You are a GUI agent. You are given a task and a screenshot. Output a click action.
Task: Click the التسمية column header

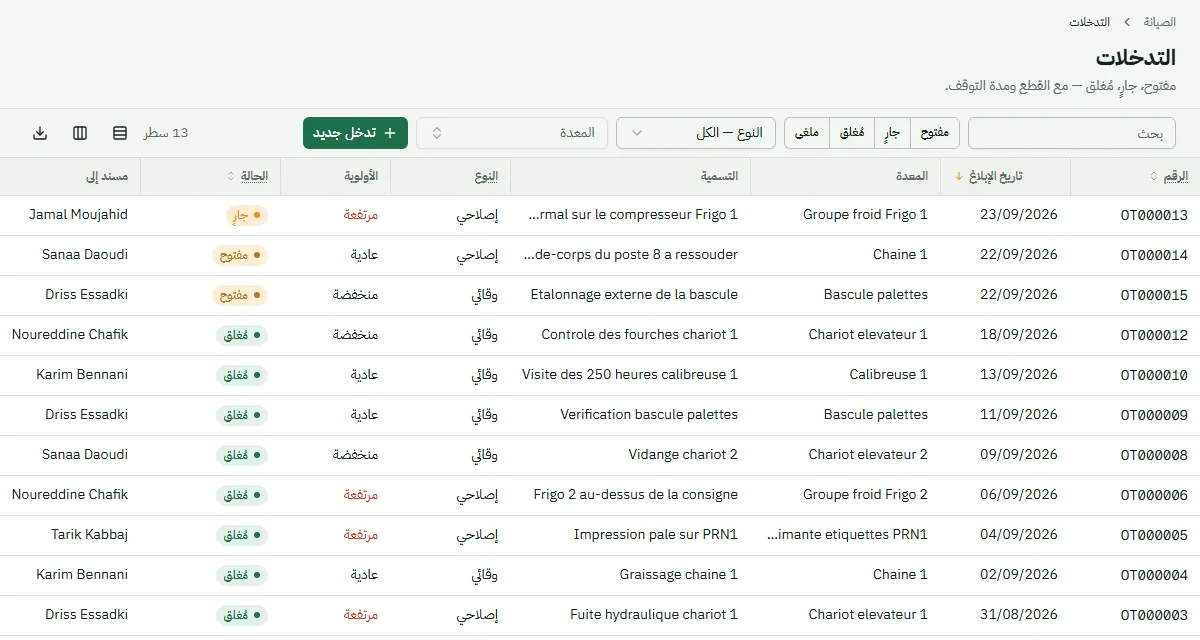(719, 177)
